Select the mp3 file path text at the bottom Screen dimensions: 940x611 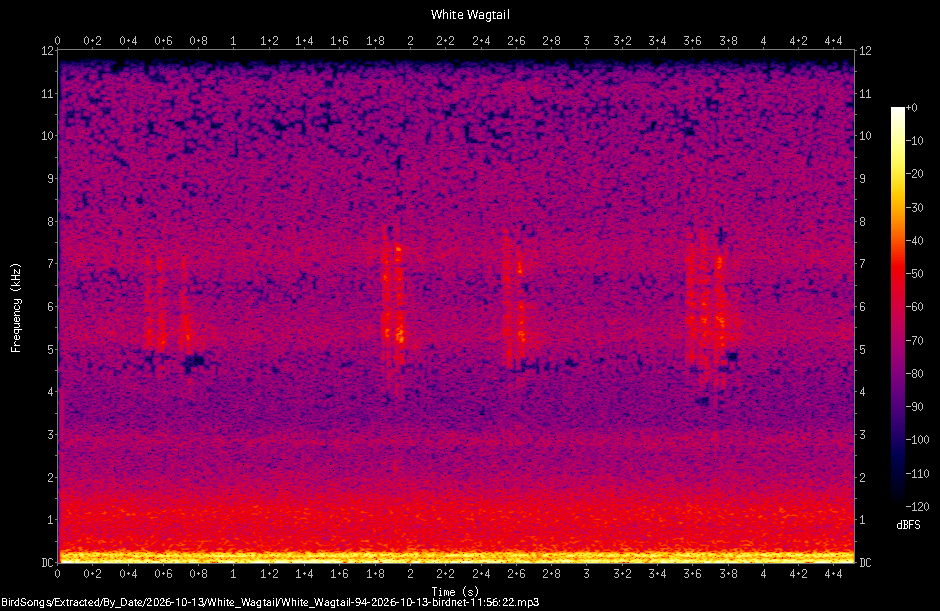pos(270,602)
